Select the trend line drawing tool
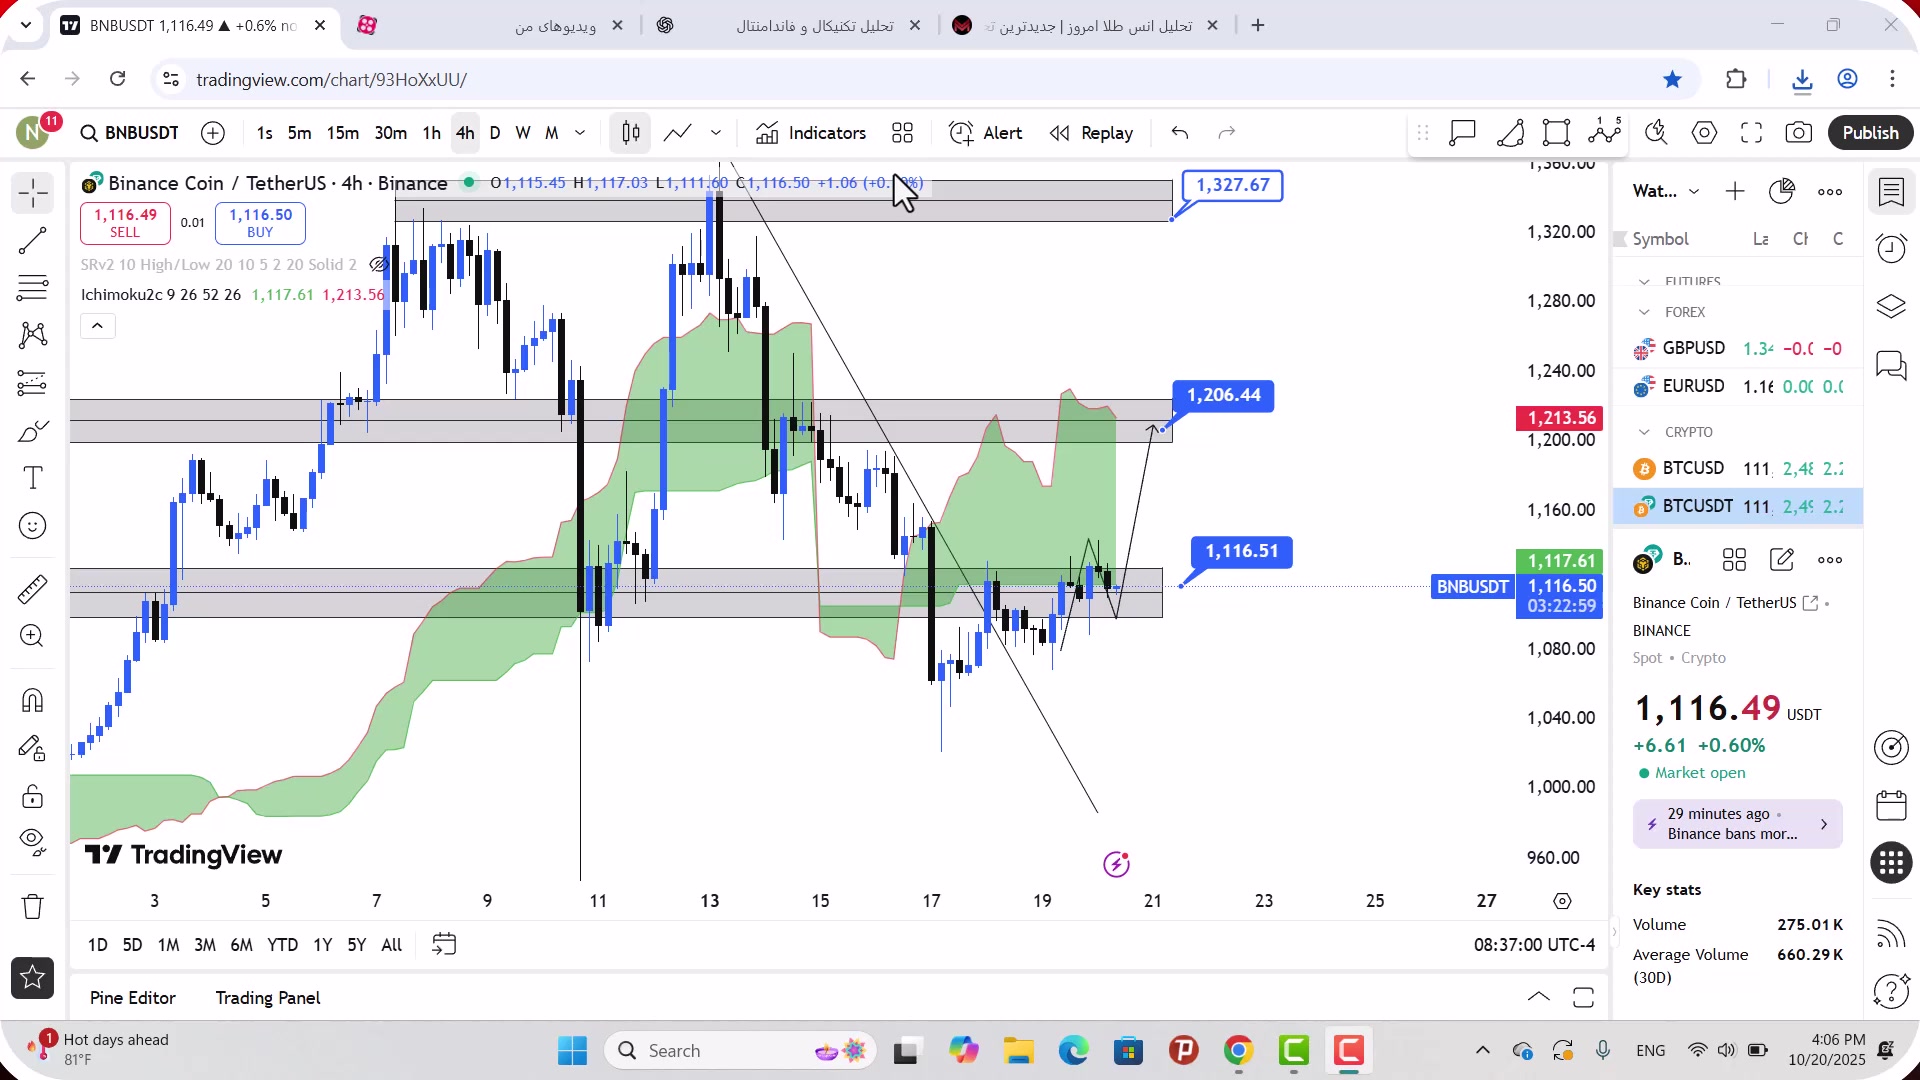The image size is (1920, 1080). coord(33,241)
